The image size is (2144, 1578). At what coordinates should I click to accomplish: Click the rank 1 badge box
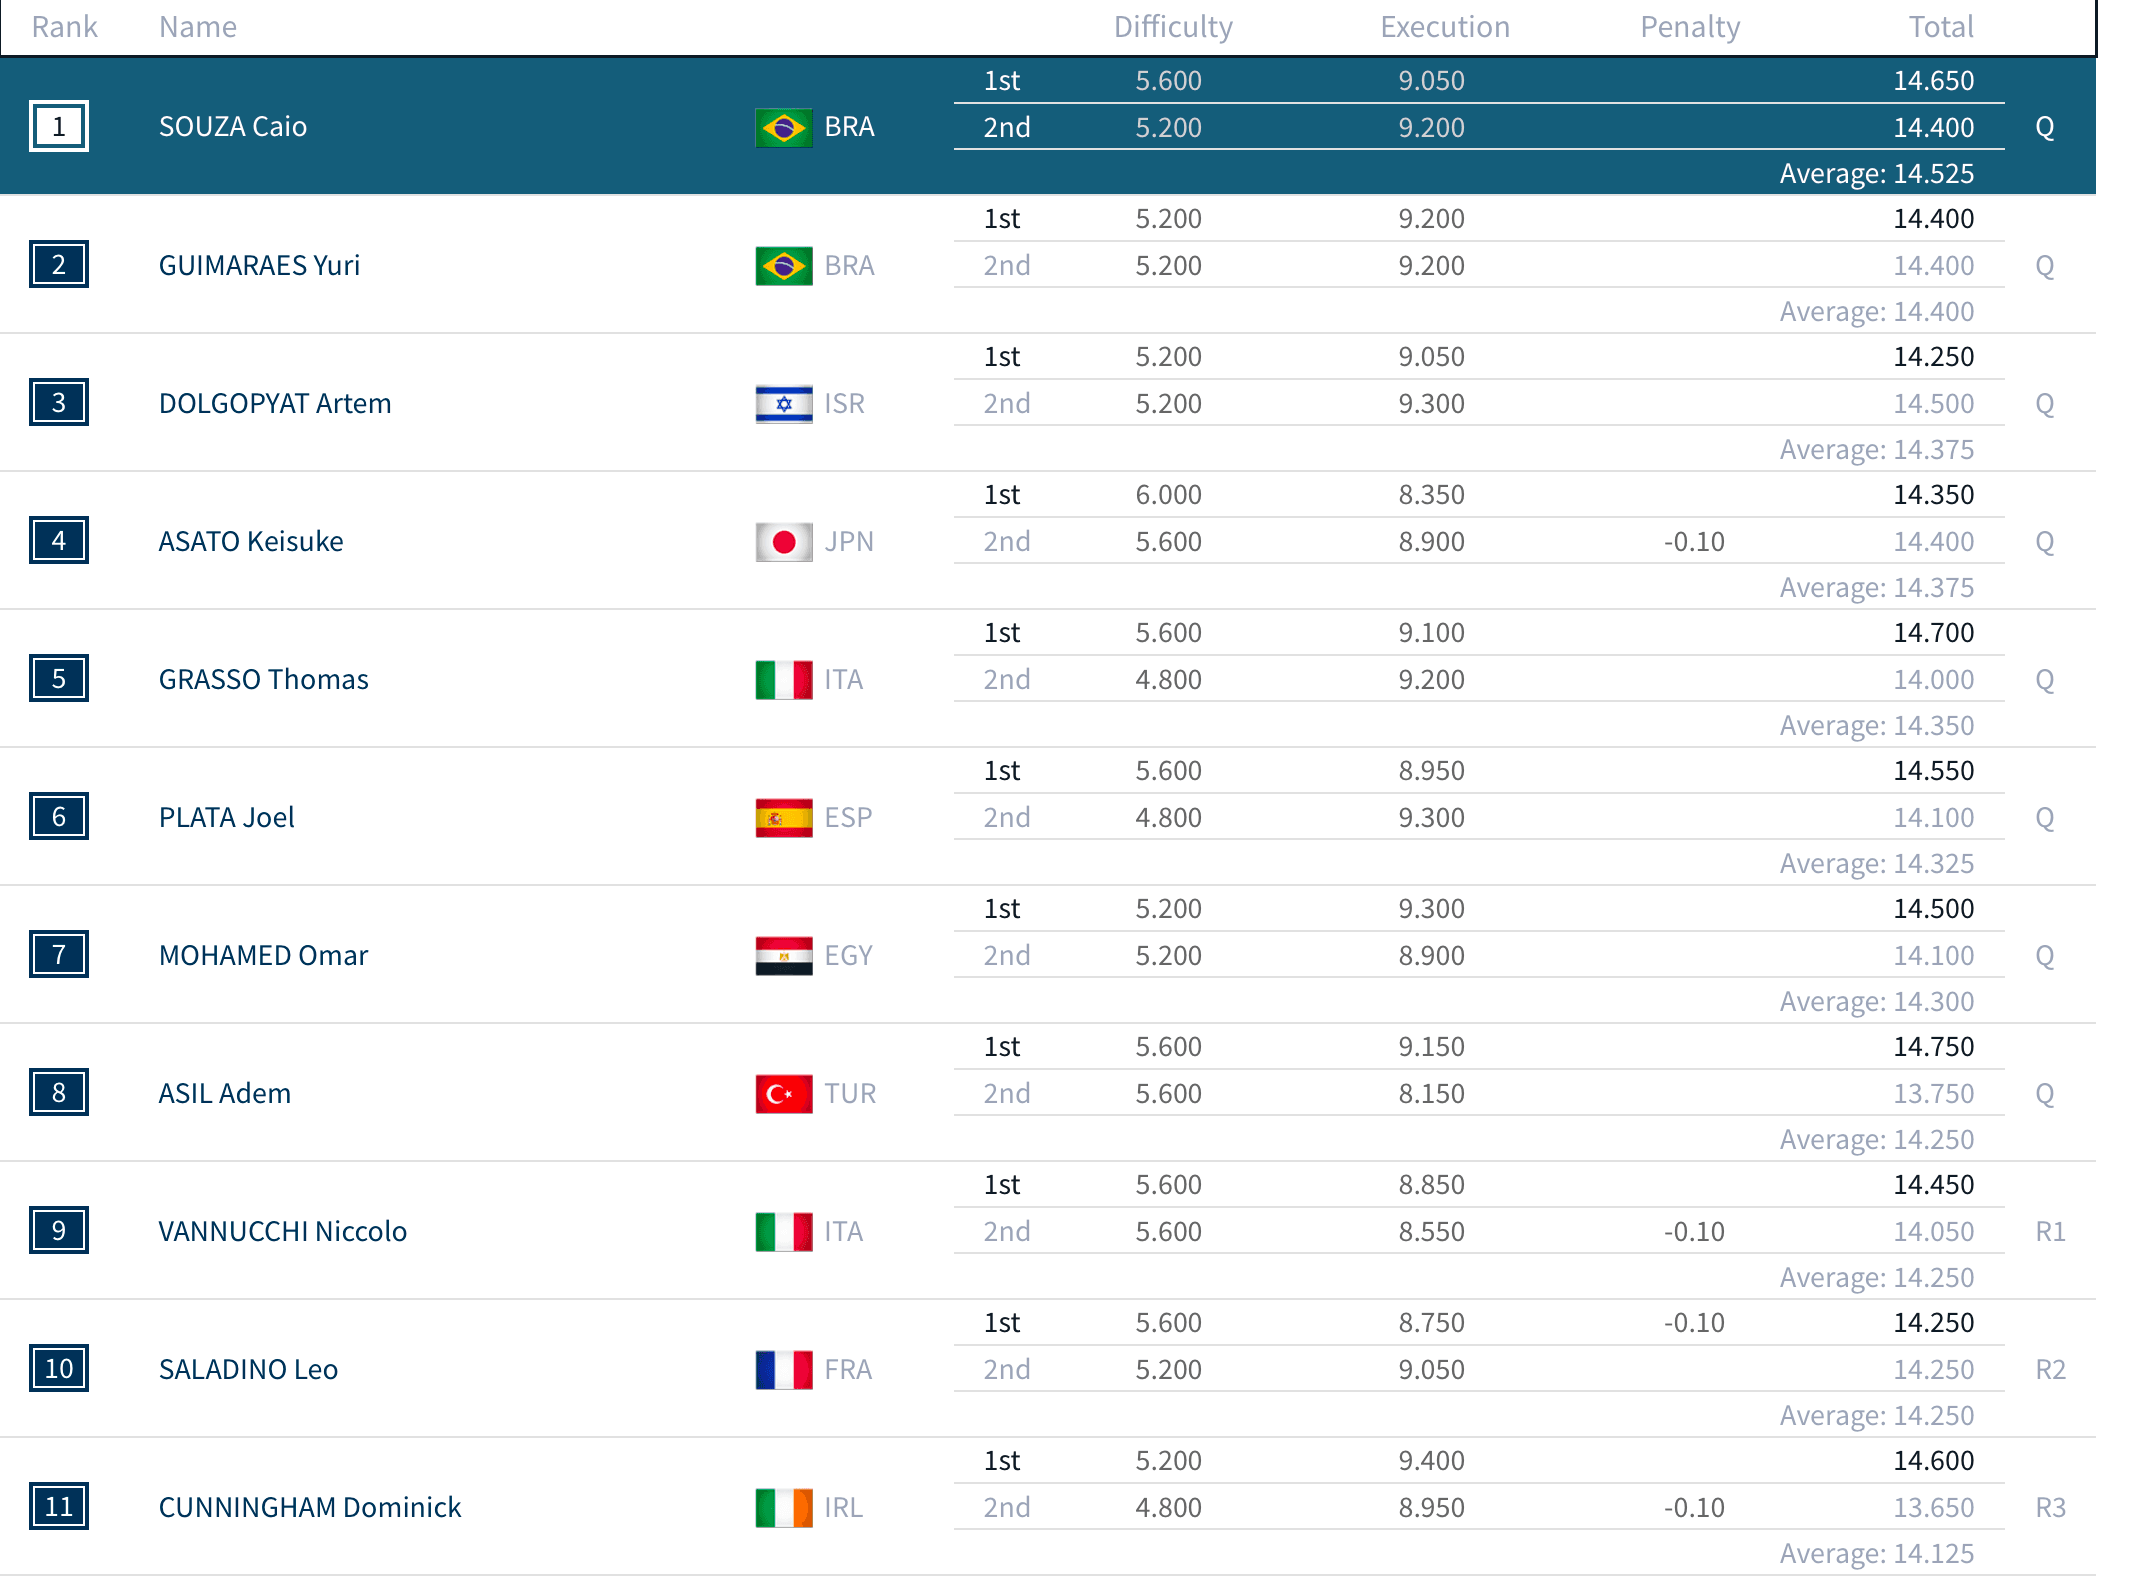point(59,127)
